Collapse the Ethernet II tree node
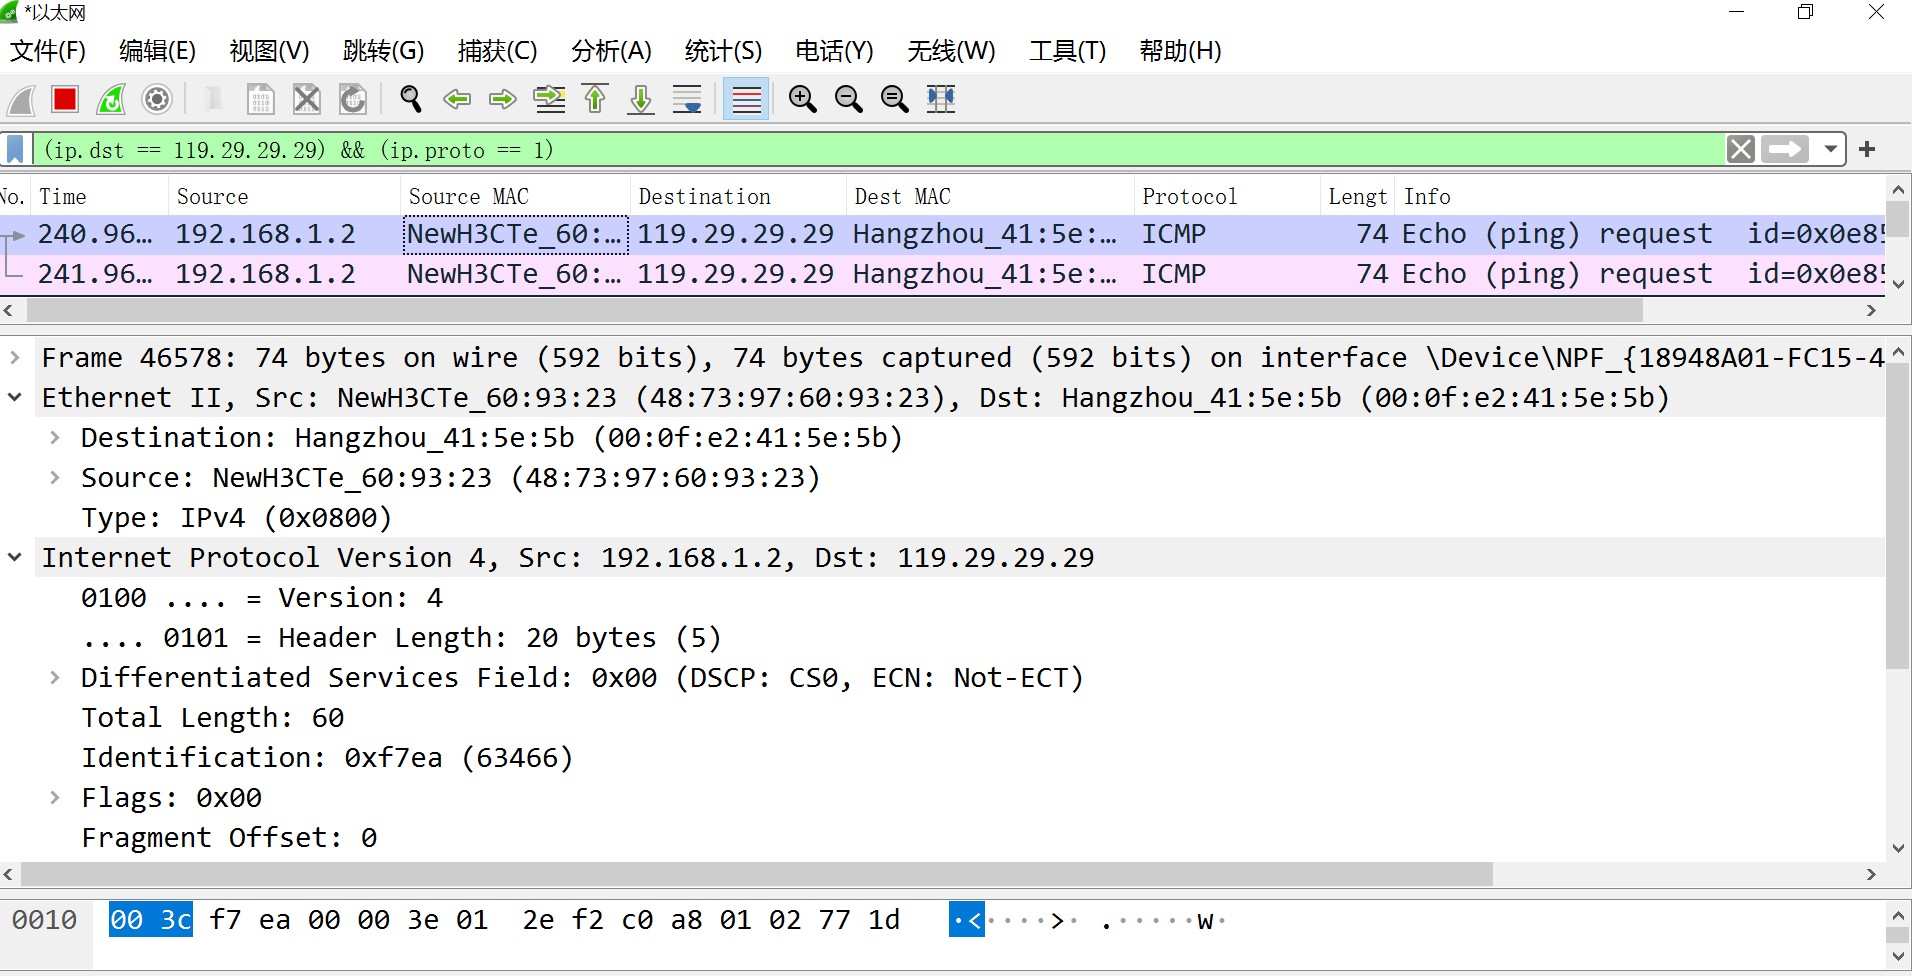The height and width of the screenshot is (976, 1912). pyautogui.click(x=15, y=397)
